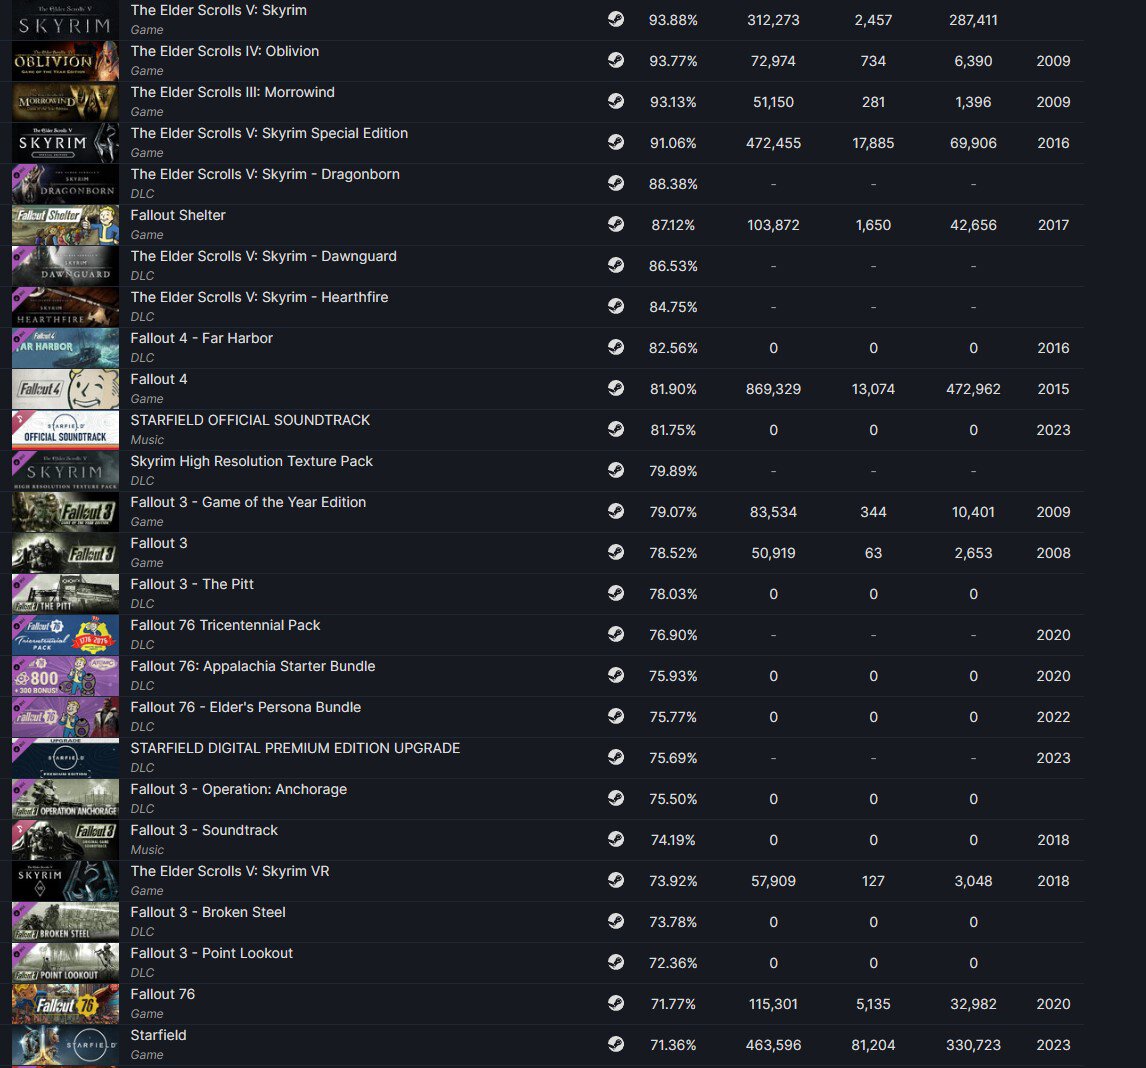
Task: Click Steam icon beside Fallout 76 game
Action: pos(615,1003)
